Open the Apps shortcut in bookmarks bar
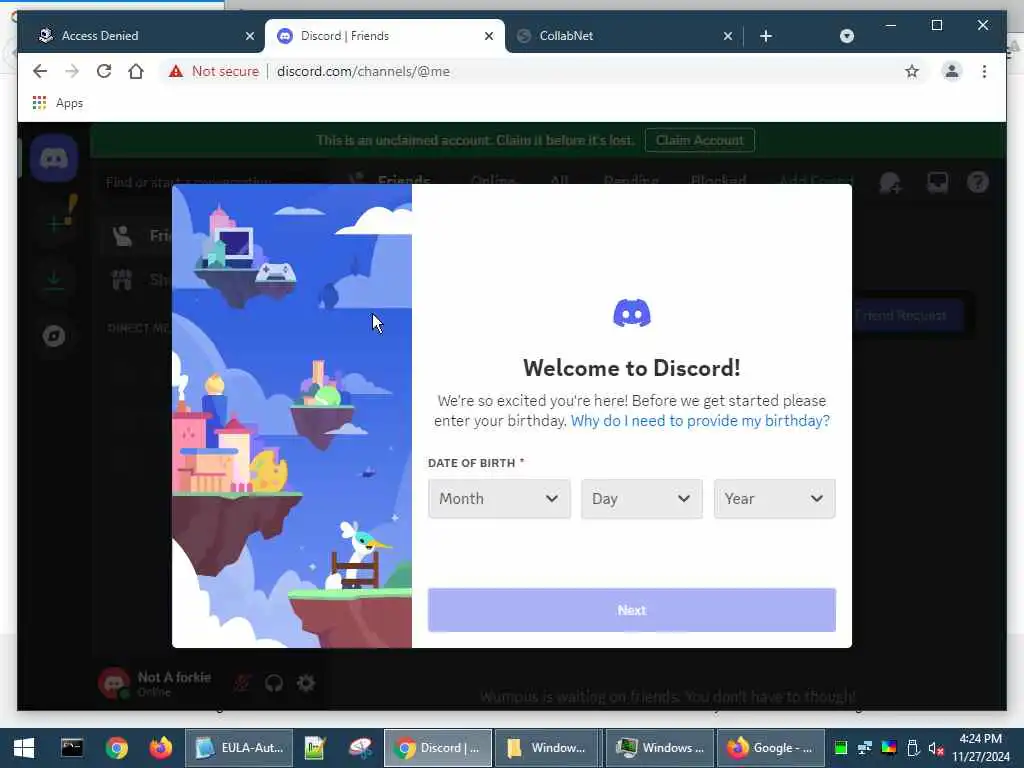1024x768 pixels. pos(57,103)
